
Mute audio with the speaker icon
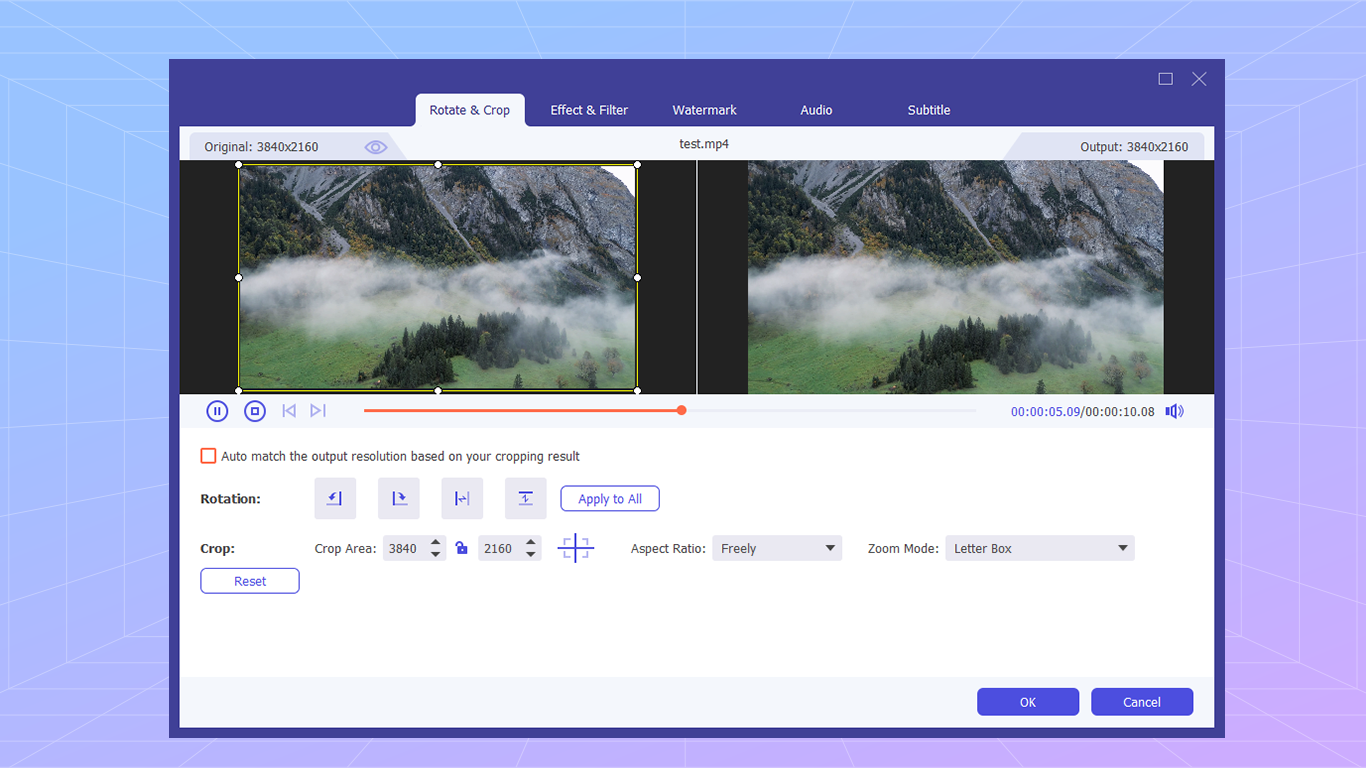point(1174,410)
